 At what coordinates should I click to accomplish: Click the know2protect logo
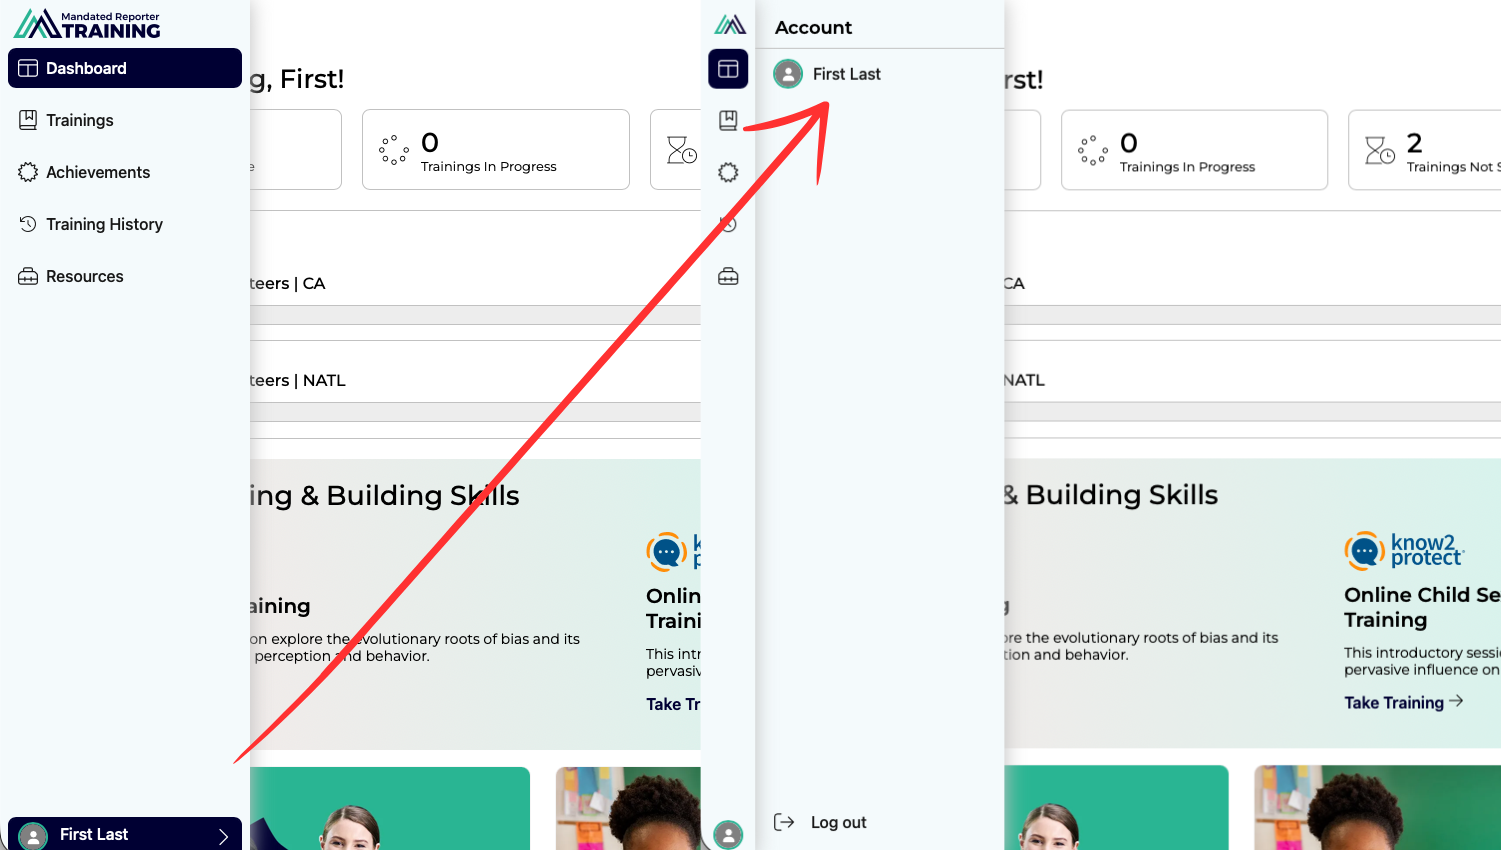[x=1404, y=550]
